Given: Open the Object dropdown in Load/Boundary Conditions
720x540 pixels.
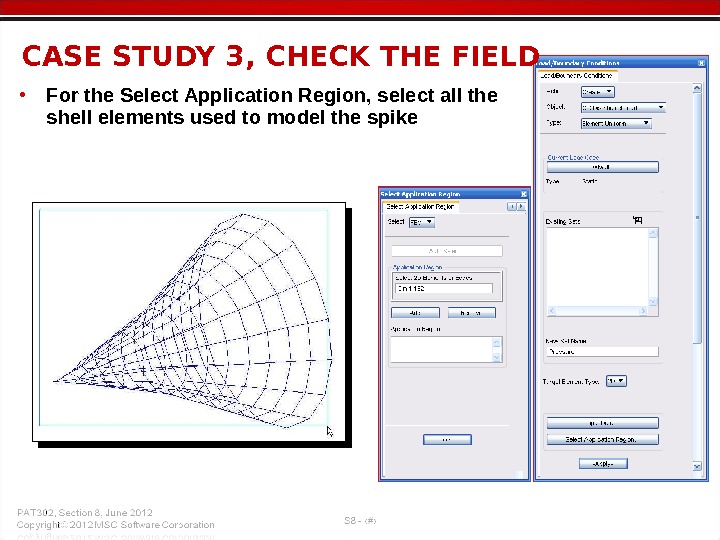Looking at the screenshot, I should (623, 108).
